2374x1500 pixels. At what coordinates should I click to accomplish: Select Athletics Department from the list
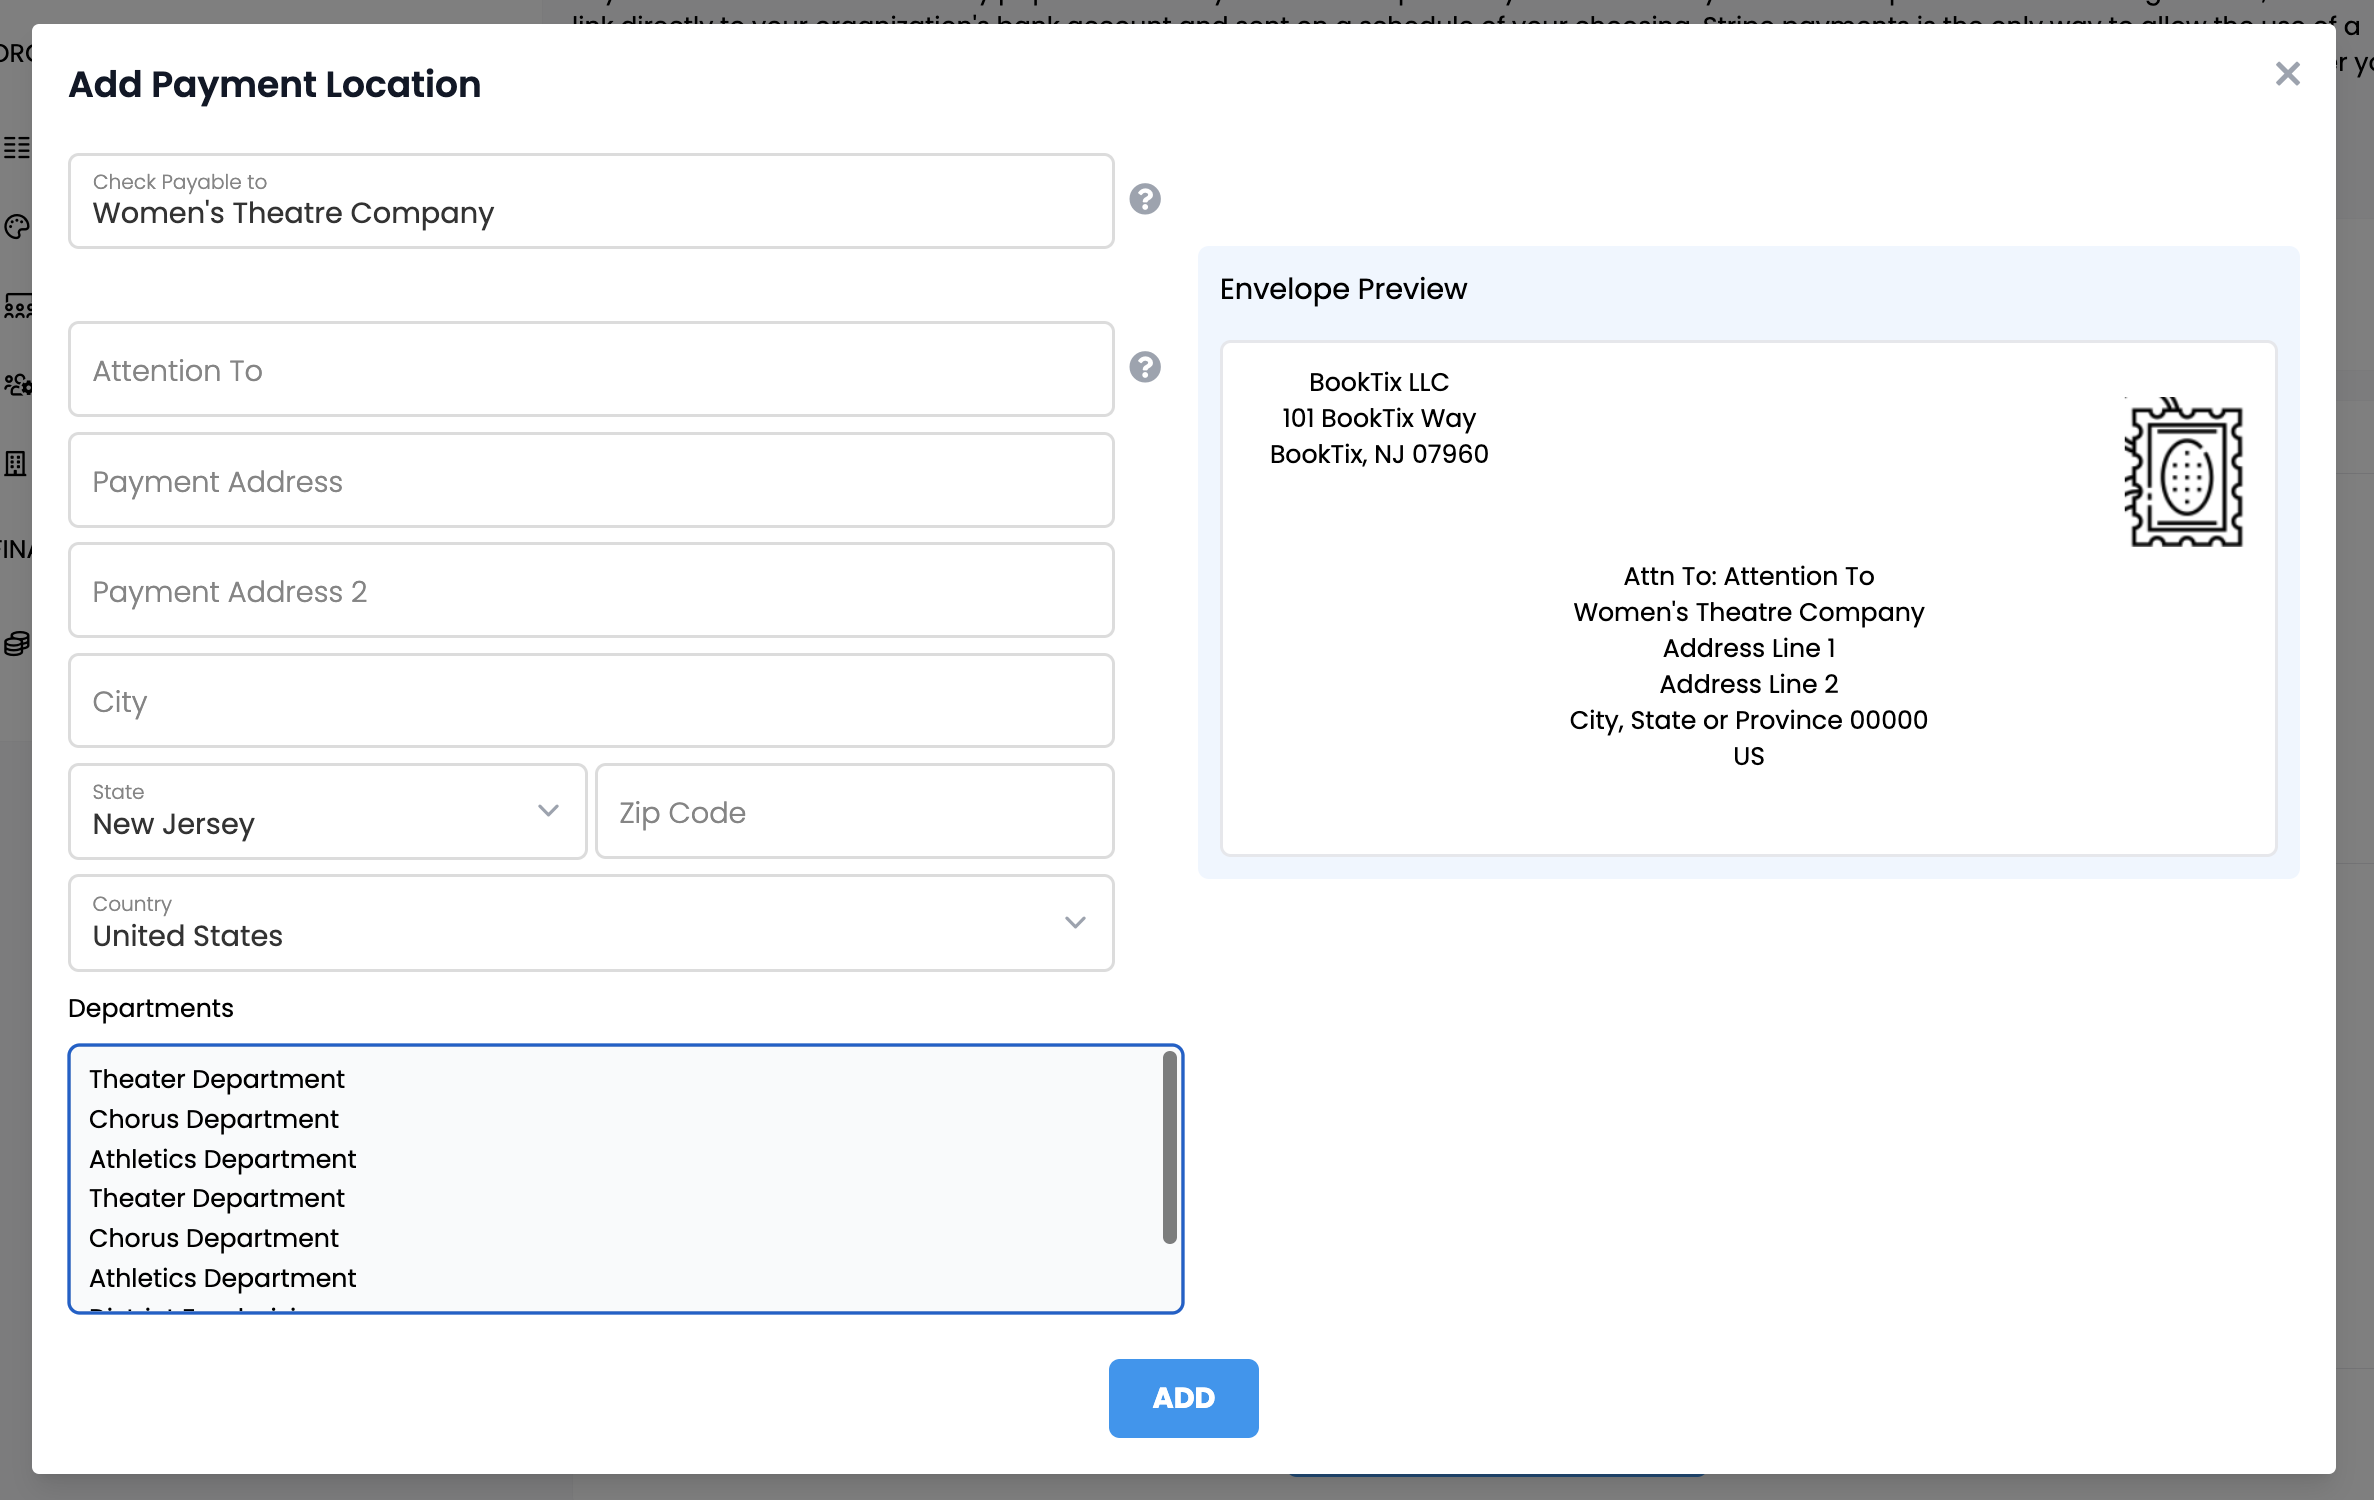221,1158
